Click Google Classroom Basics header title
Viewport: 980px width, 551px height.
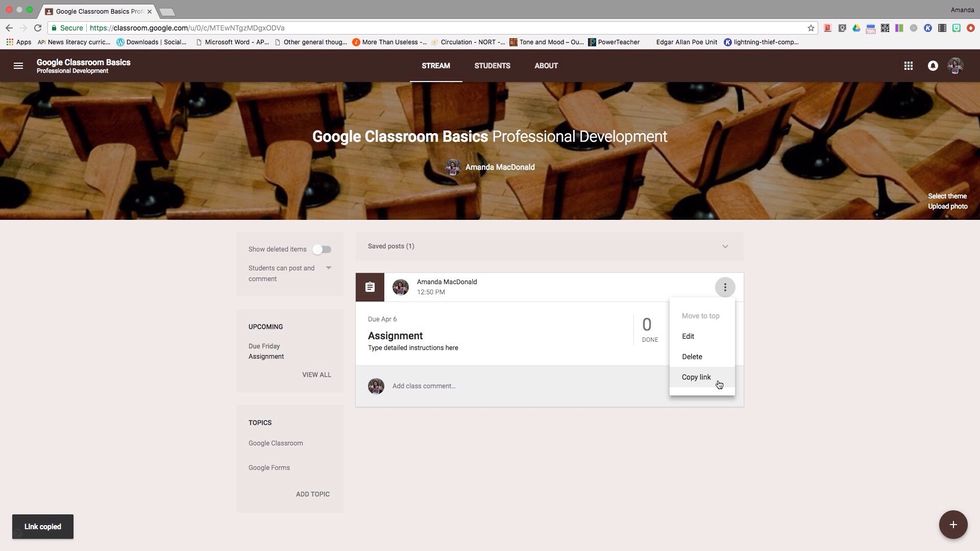coord(83,62)
